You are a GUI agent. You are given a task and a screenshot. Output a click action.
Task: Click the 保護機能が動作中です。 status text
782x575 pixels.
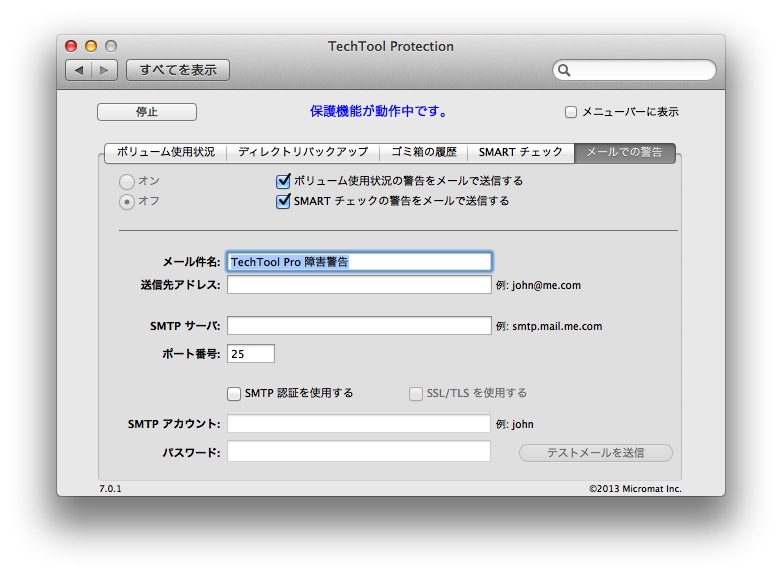(x=379, y=111)
